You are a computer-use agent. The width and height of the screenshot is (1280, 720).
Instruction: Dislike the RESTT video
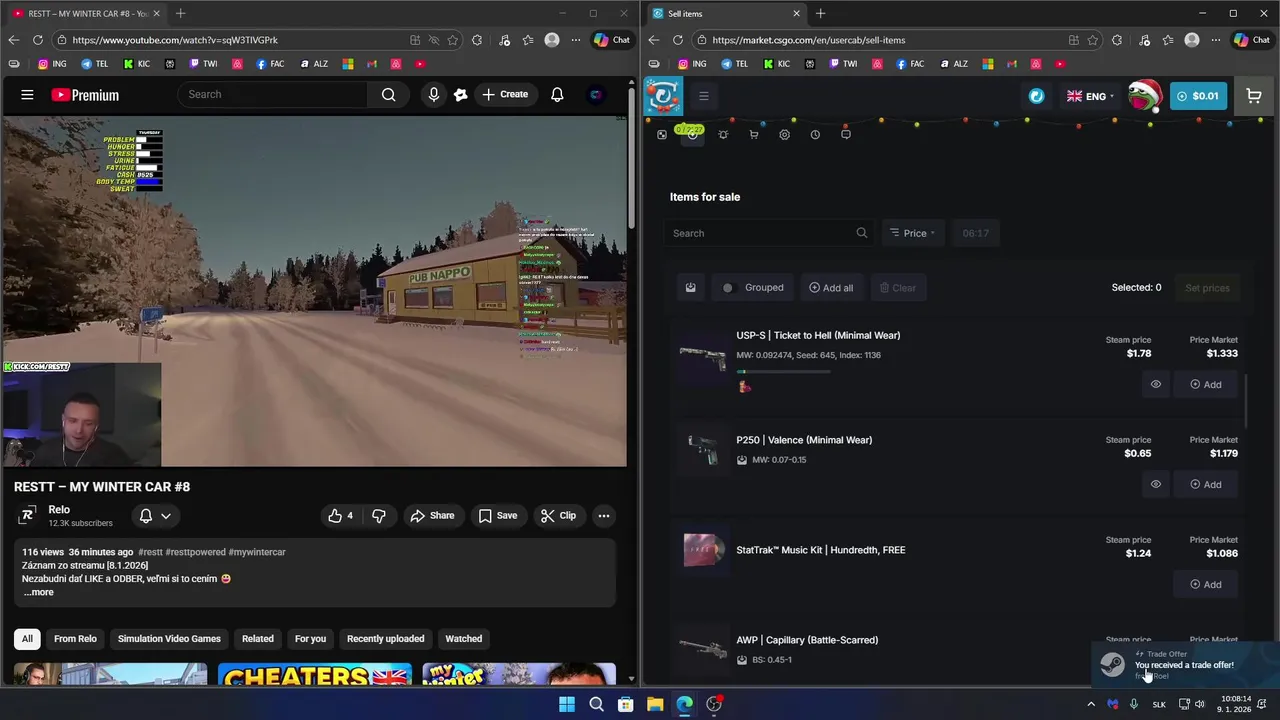[379, 516]
